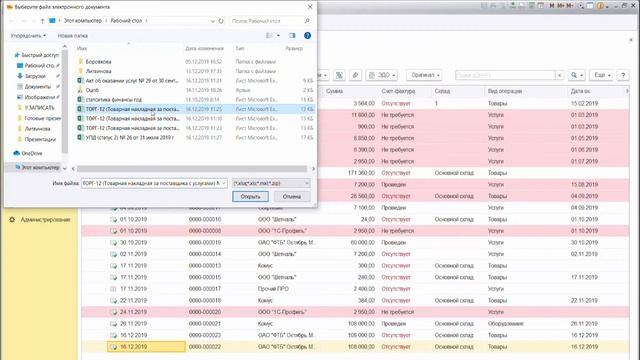The image size is (640, 360).
Task: Open the search magnifier dropdown in 1C toolbar
Action: tap(577, 75)
